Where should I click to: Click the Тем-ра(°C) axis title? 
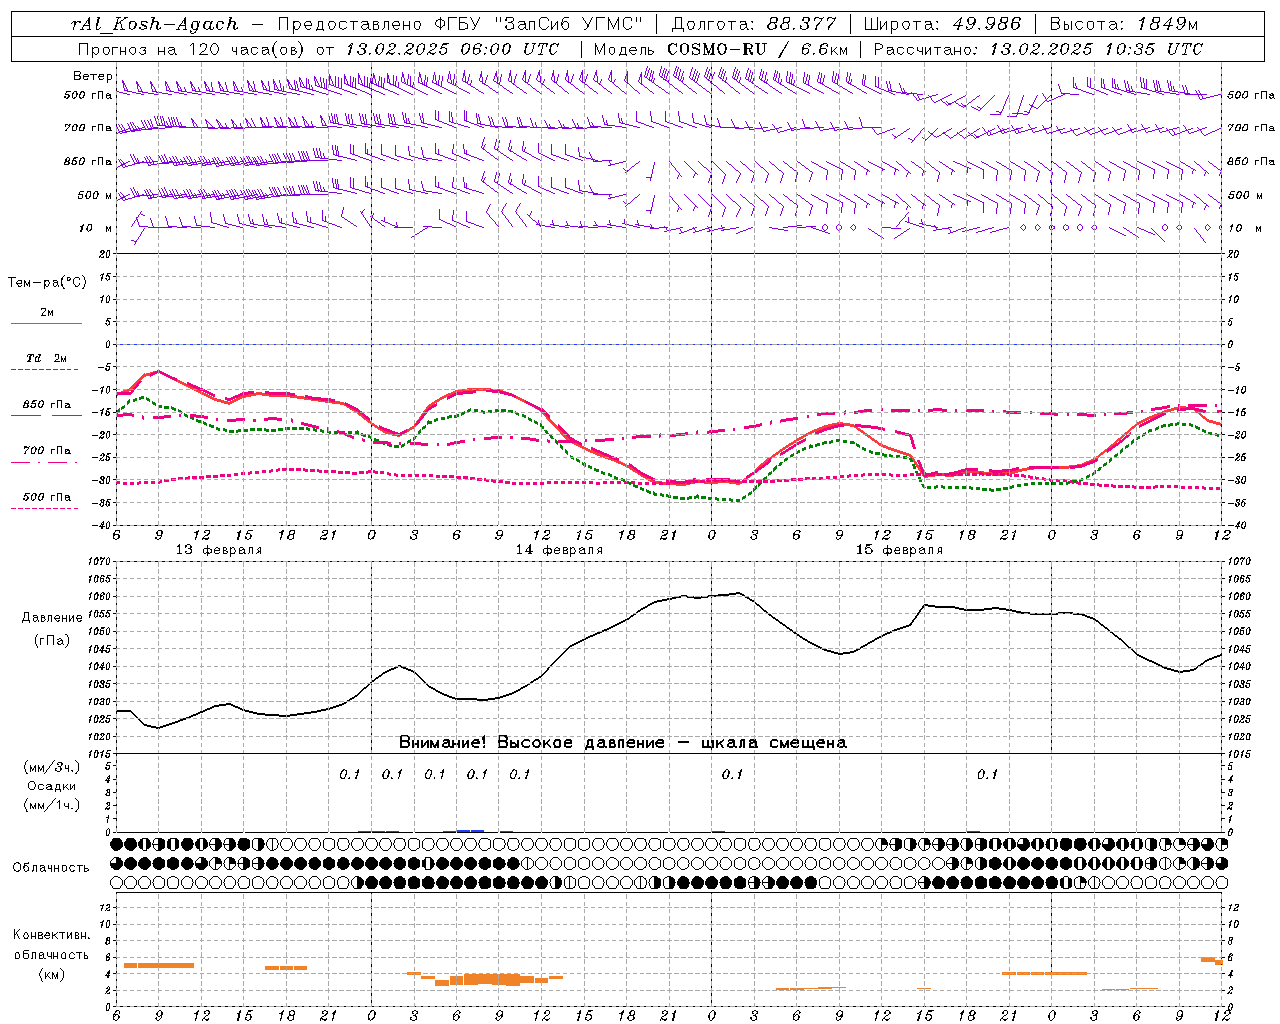tap(47, 282)
